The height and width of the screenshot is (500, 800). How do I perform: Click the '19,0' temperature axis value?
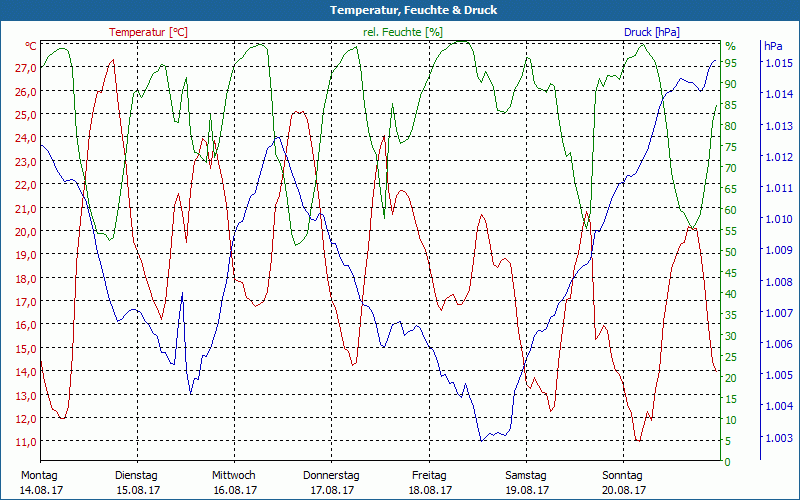(x=26, y=255)
